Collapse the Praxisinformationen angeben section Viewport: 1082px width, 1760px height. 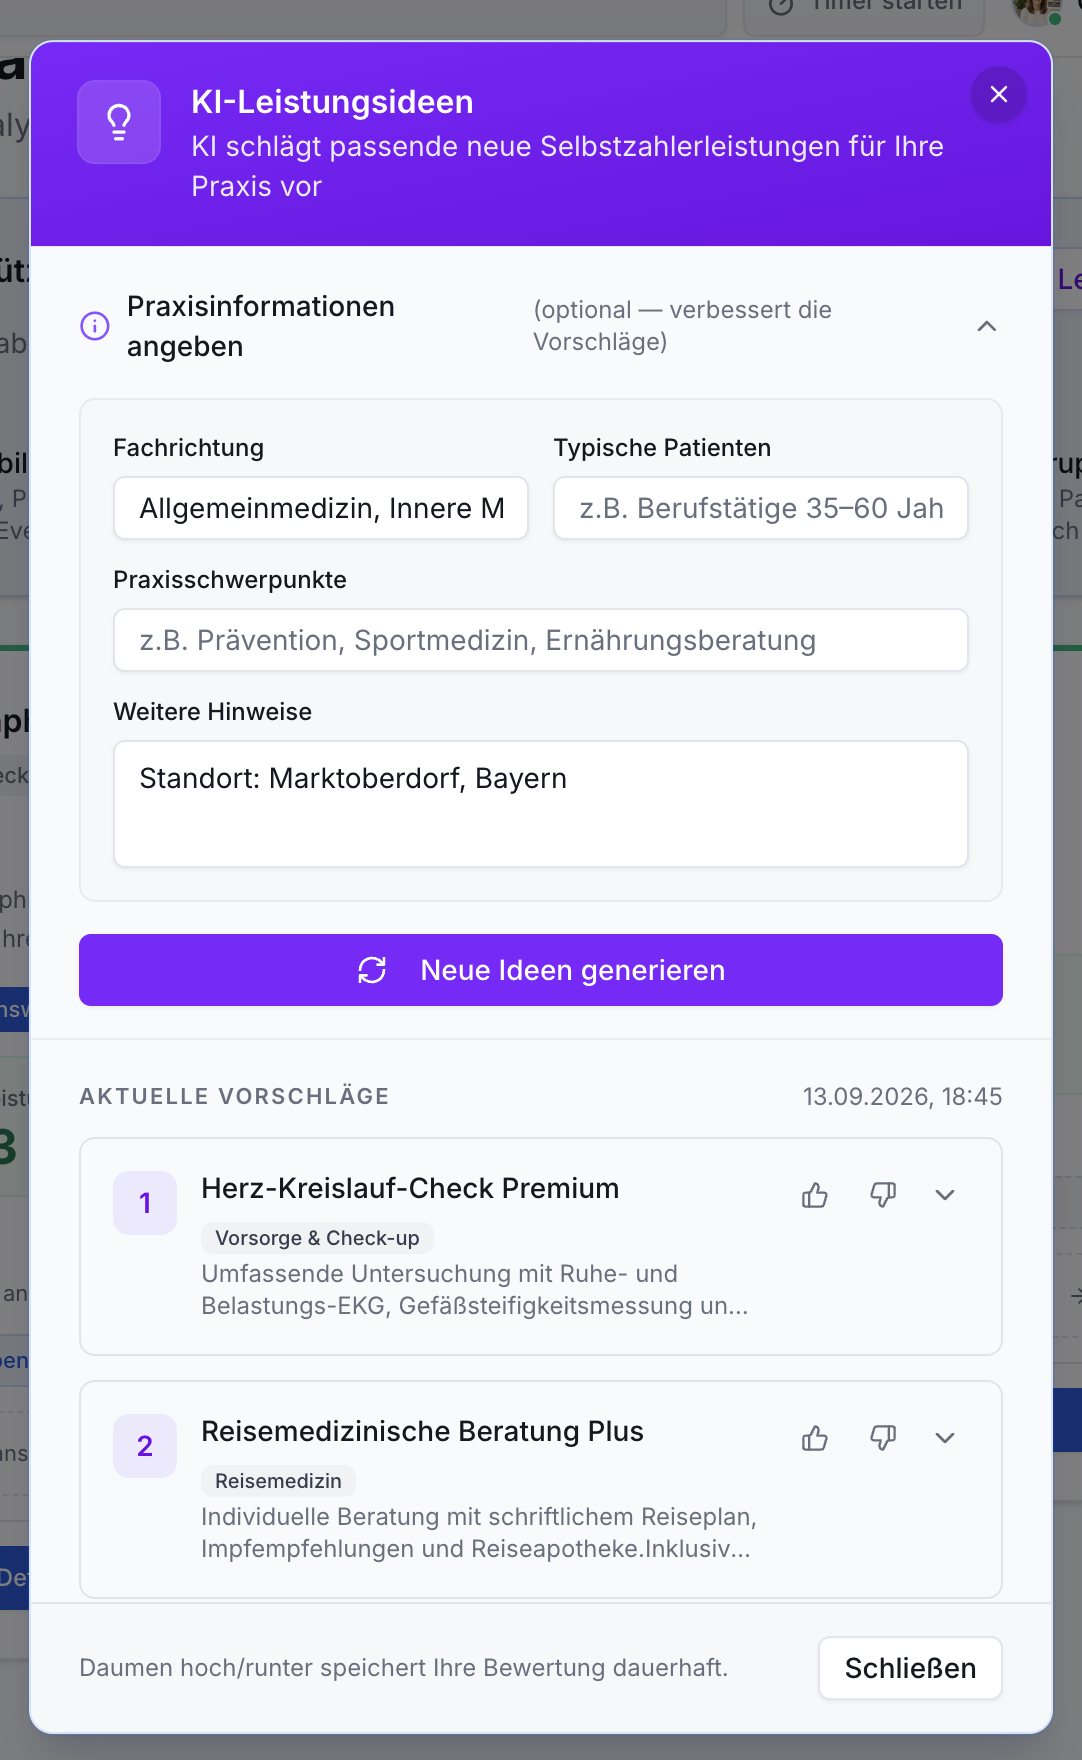(986, 326)
